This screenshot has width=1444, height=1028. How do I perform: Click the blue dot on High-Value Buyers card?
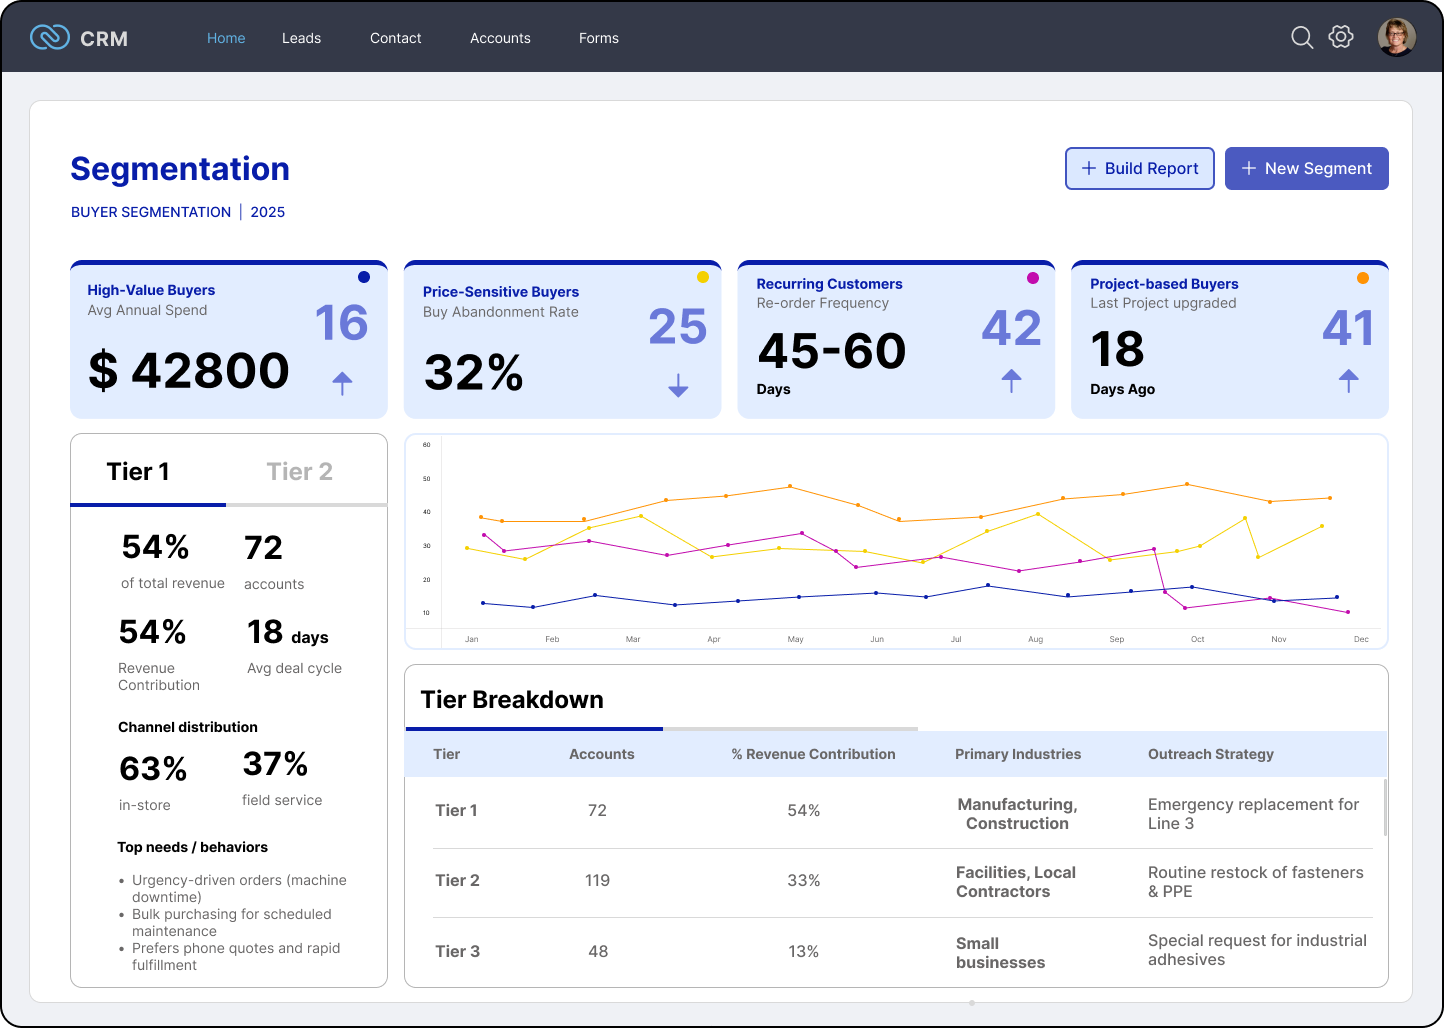tap(364, 277)
